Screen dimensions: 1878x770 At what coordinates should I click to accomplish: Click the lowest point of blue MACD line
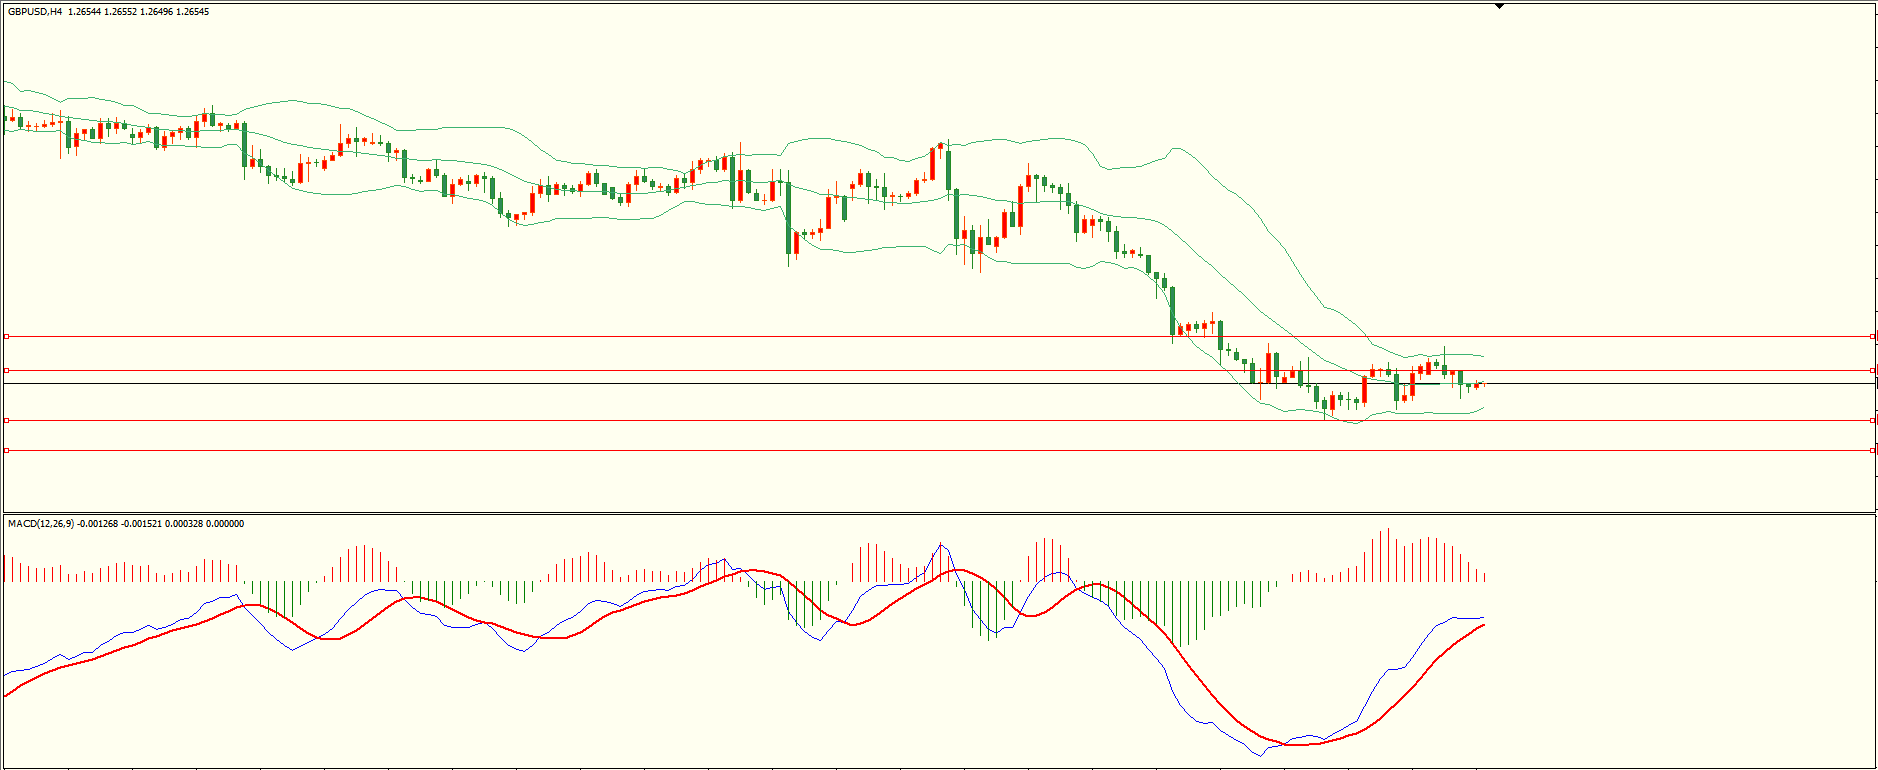(1259, 755)
